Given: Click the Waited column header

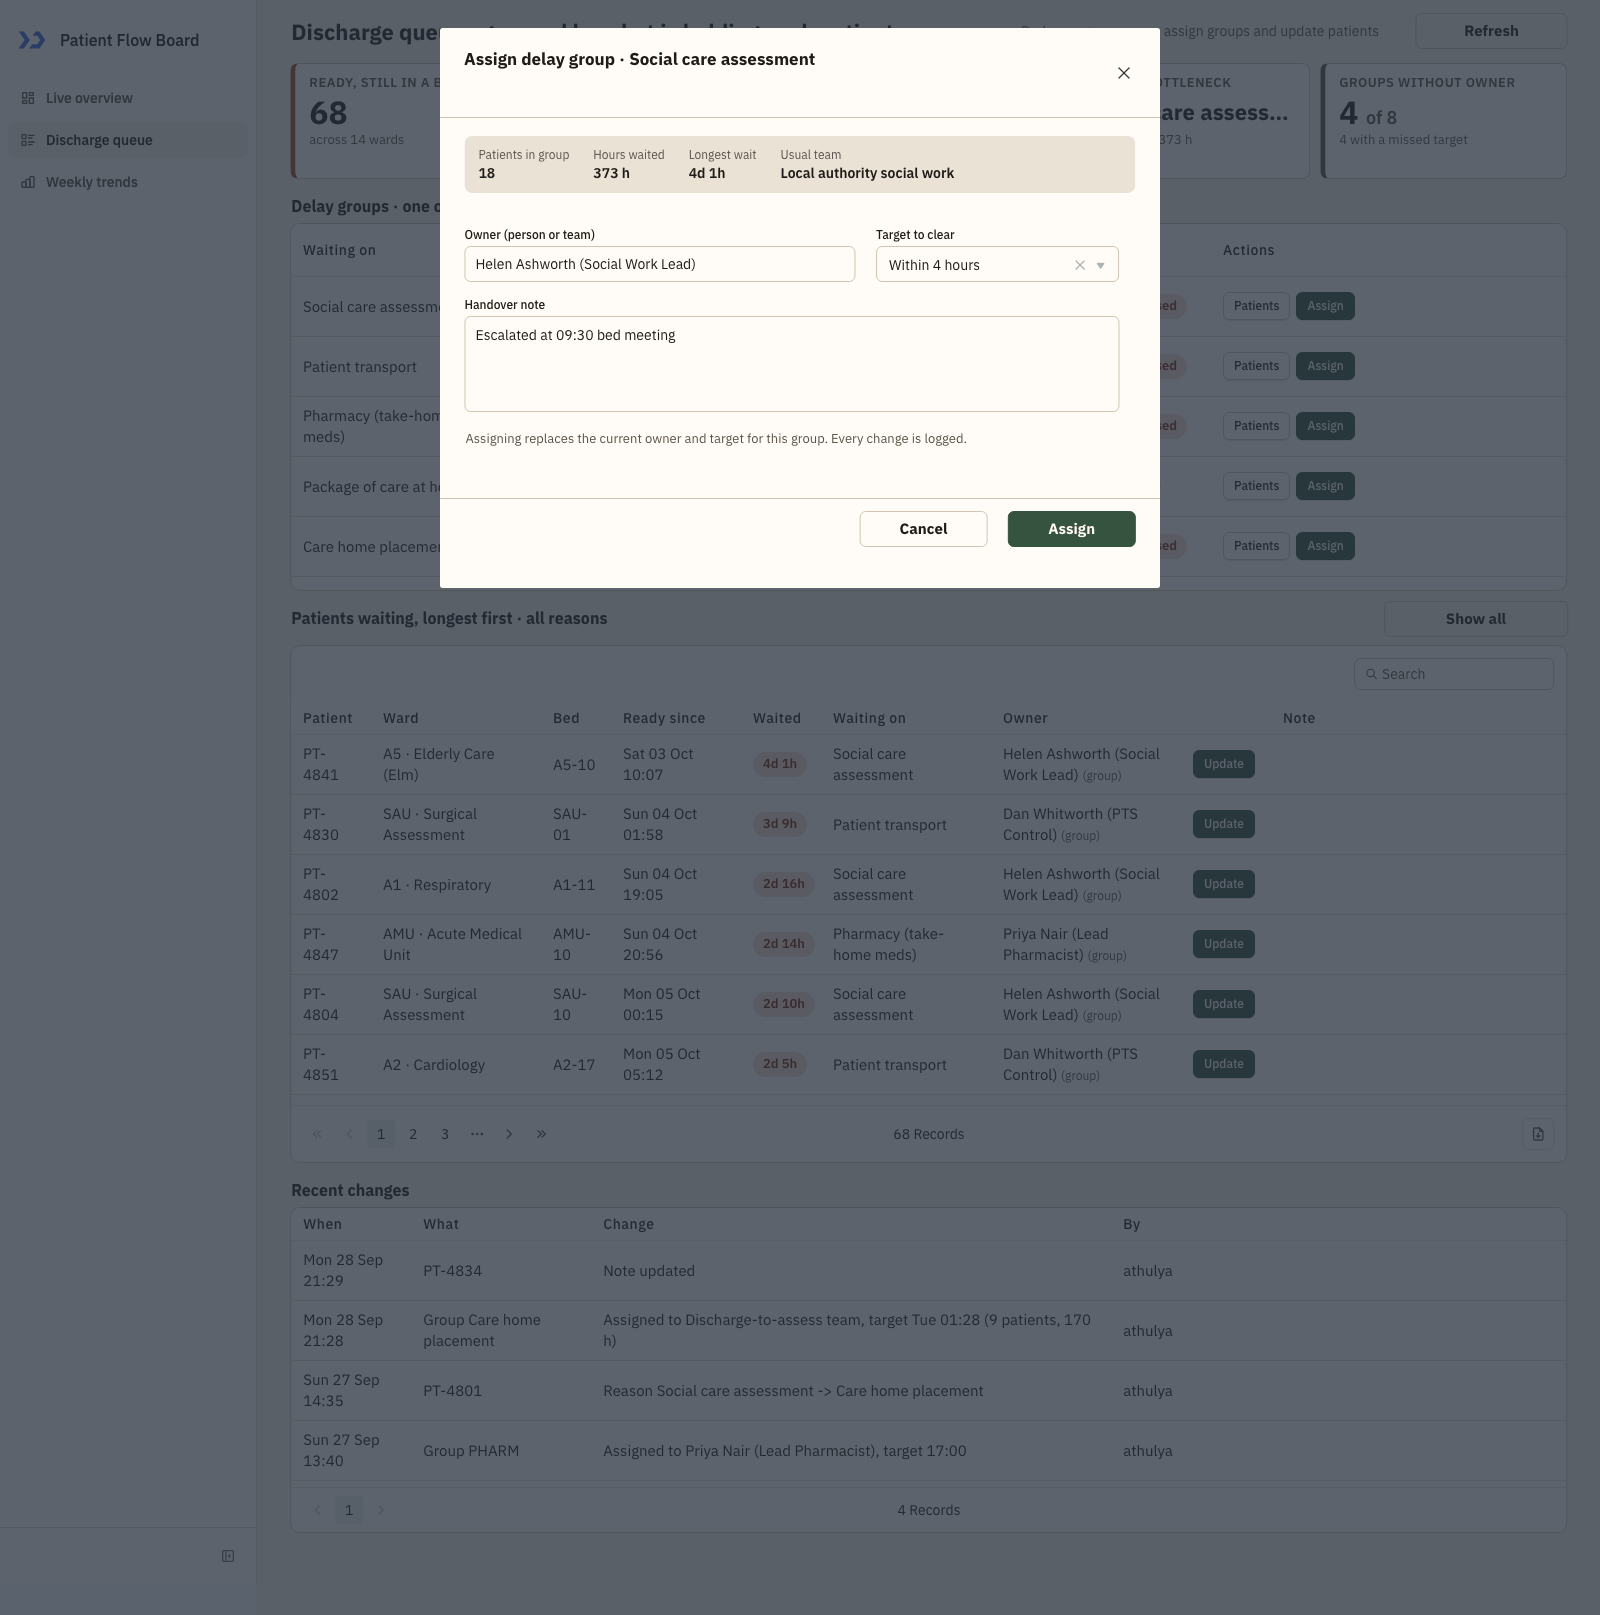Looking at the screenshot, I should [x=777, y=718].
